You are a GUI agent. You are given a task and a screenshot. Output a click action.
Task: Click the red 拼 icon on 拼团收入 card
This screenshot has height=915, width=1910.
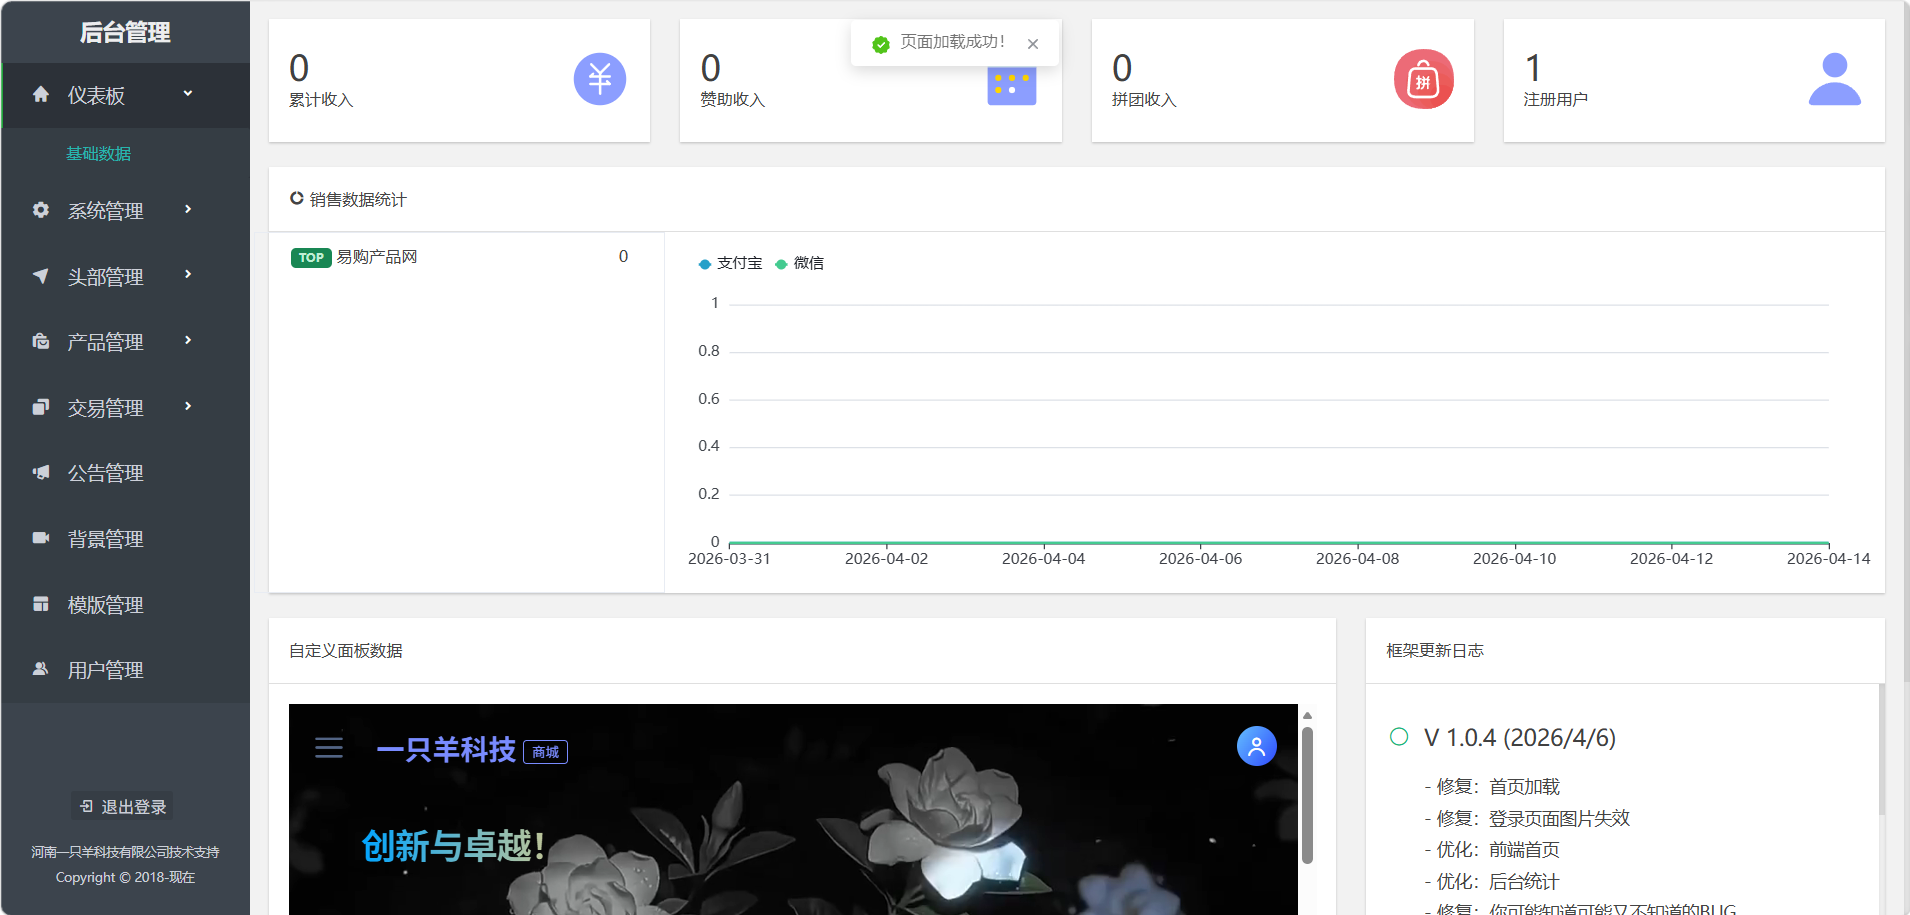pos(1423,78)
